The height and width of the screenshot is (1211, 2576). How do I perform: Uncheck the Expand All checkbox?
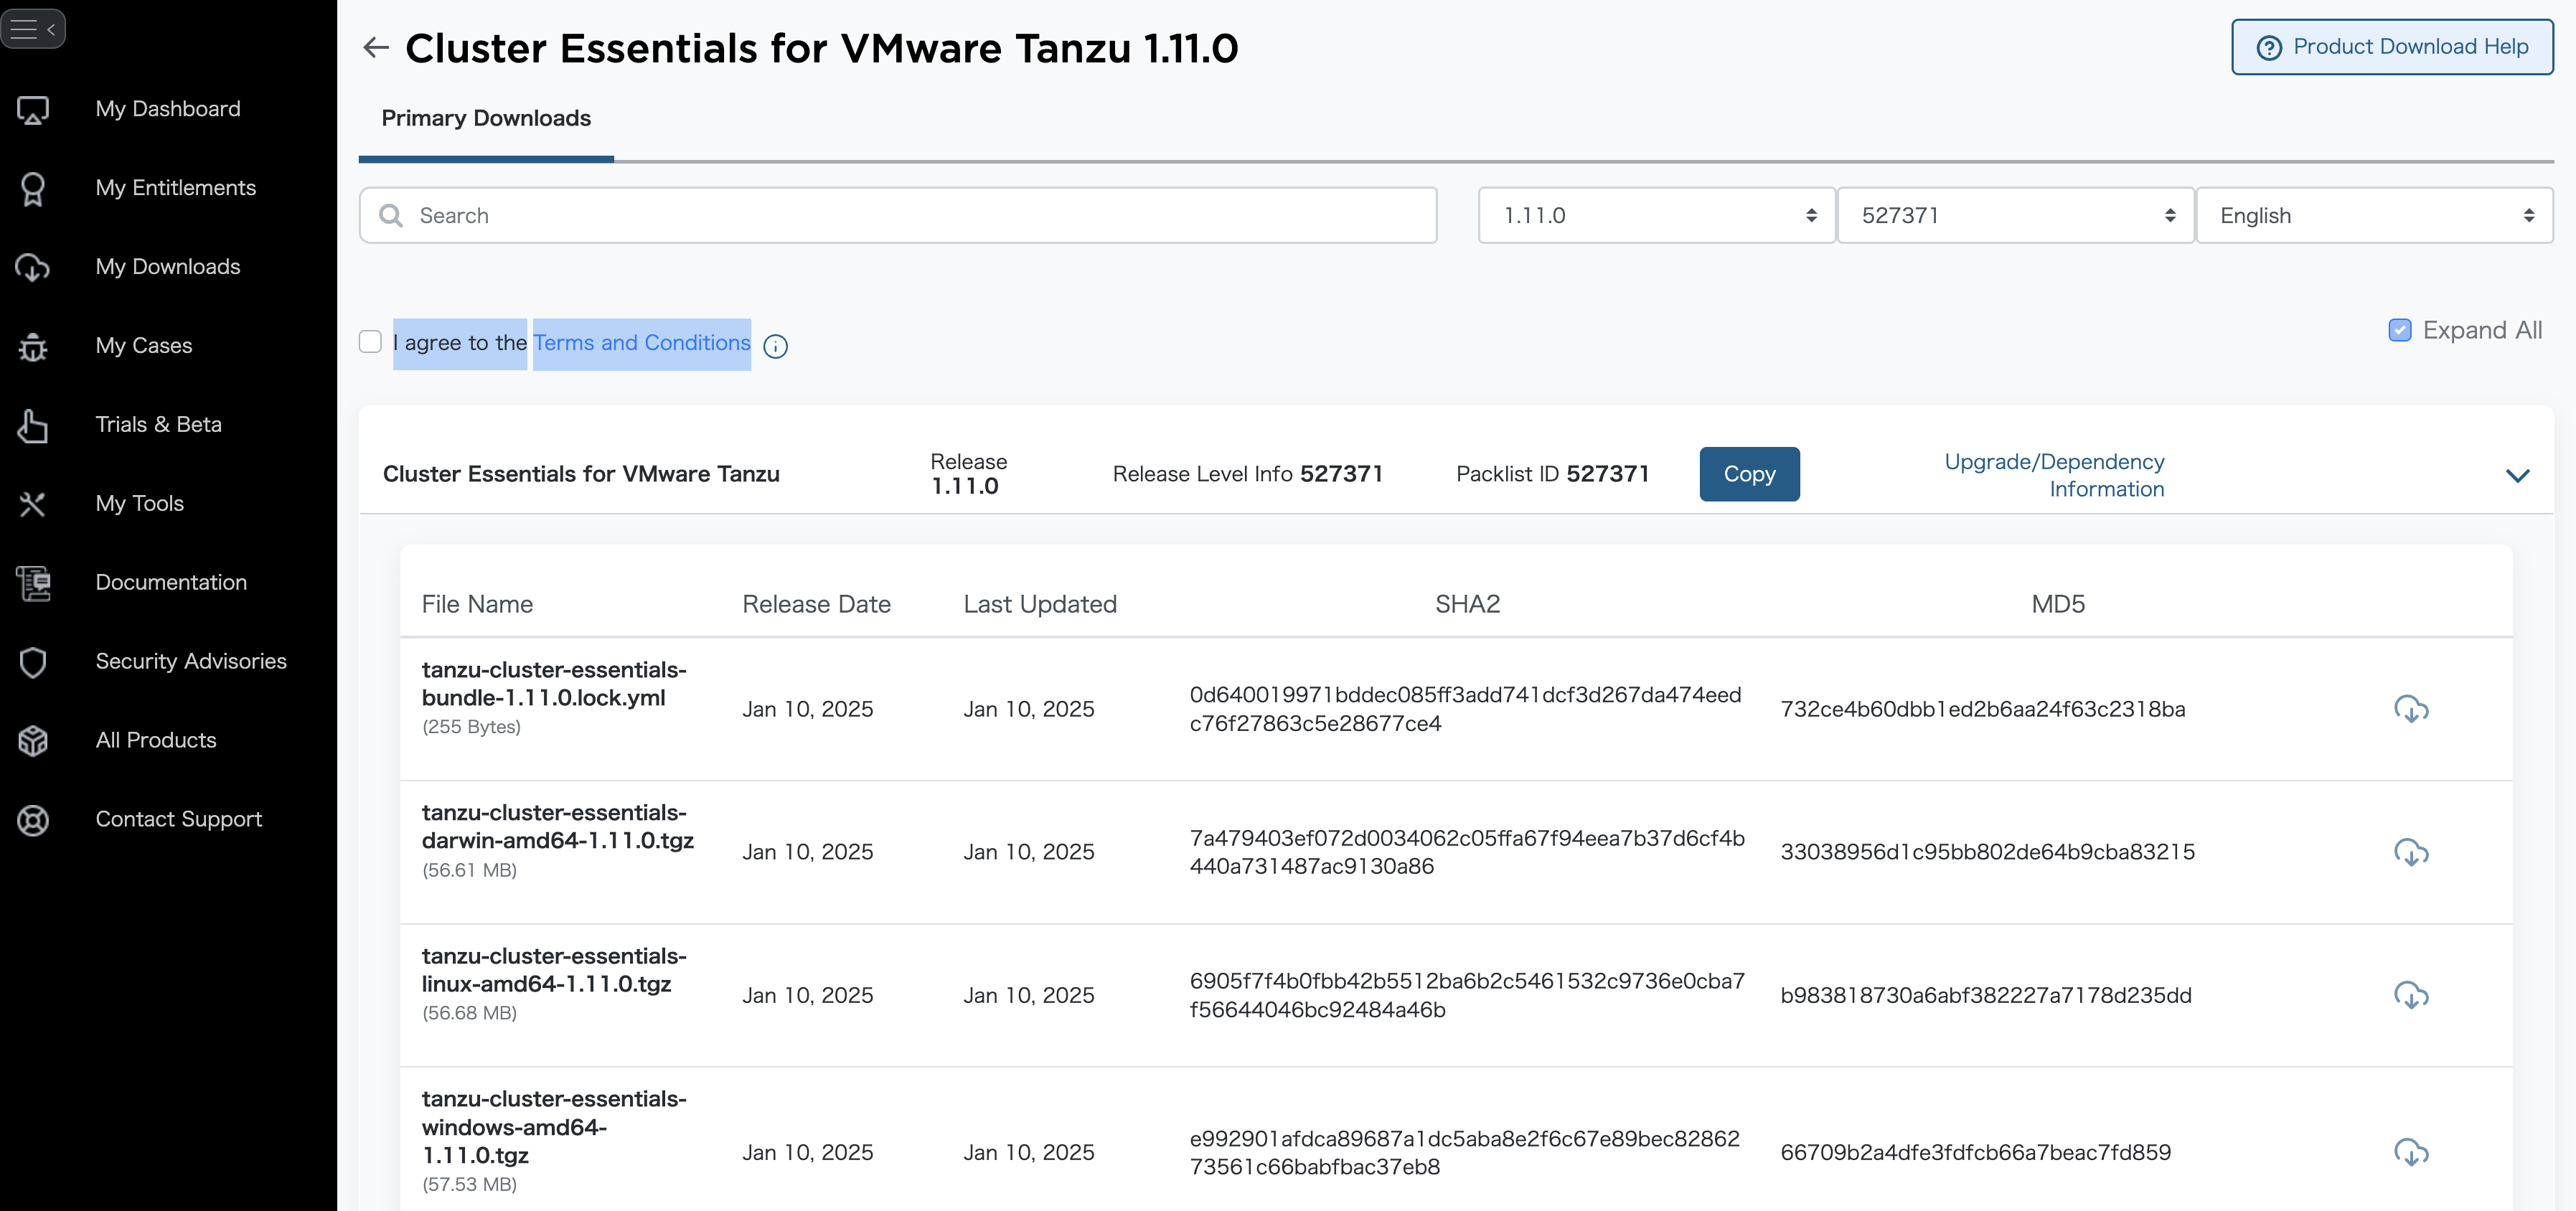point(2399,330)
